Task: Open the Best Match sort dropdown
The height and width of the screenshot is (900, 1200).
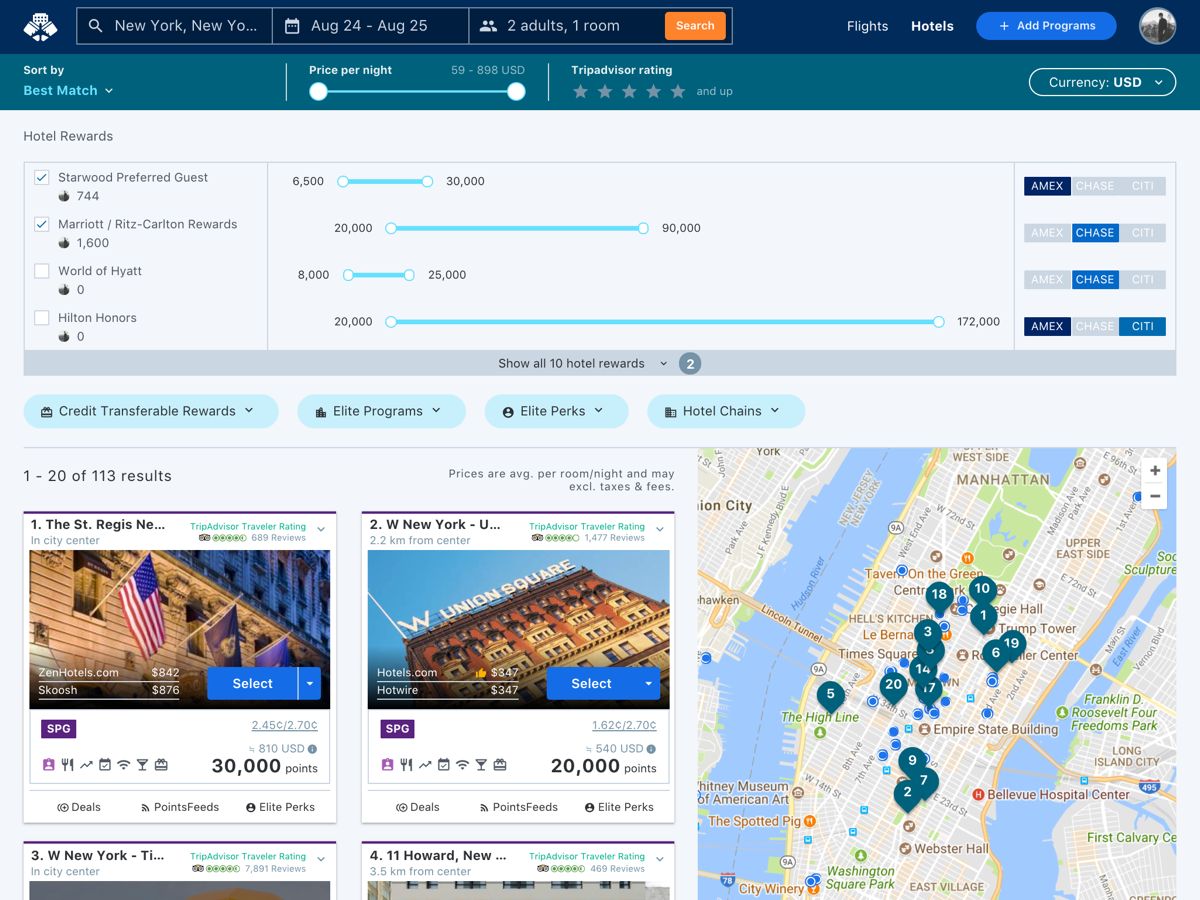Action: click(x=68, y=91)
